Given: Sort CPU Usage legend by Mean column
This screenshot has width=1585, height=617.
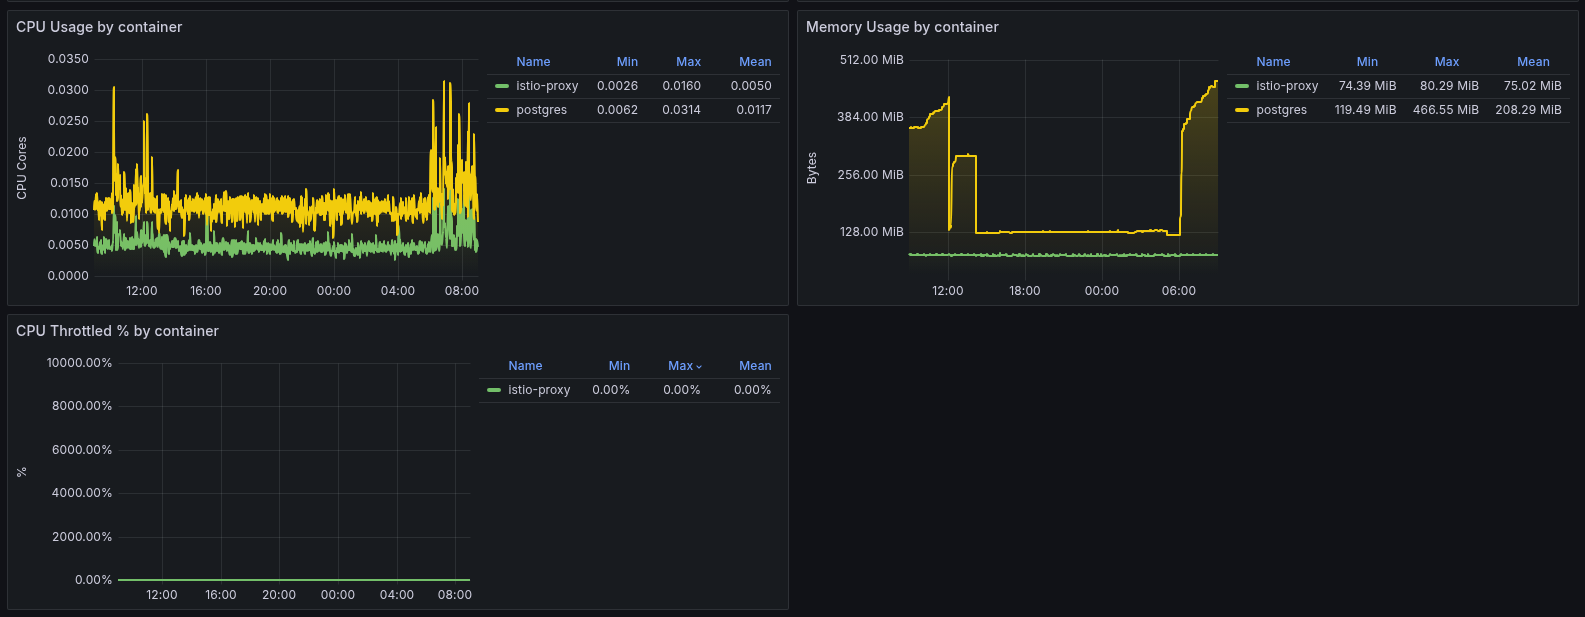Looking at the screenshot, I should pos(755,62).
